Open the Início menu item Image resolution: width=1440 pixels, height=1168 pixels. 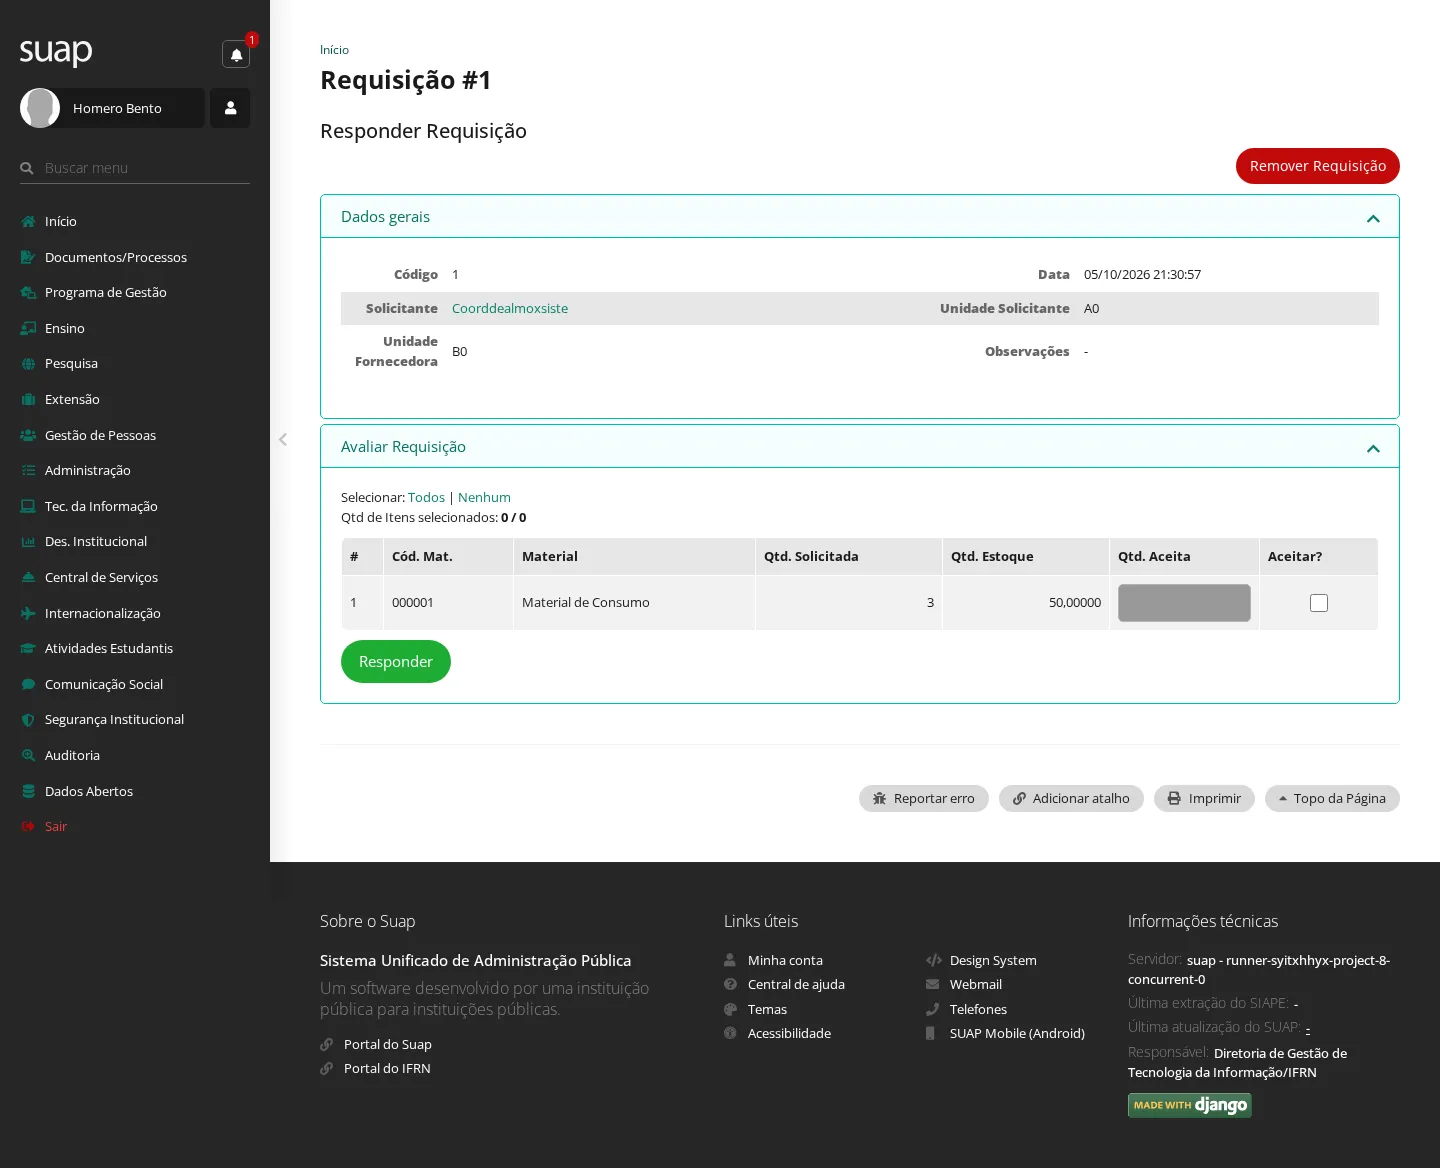(x=61, y=221)
